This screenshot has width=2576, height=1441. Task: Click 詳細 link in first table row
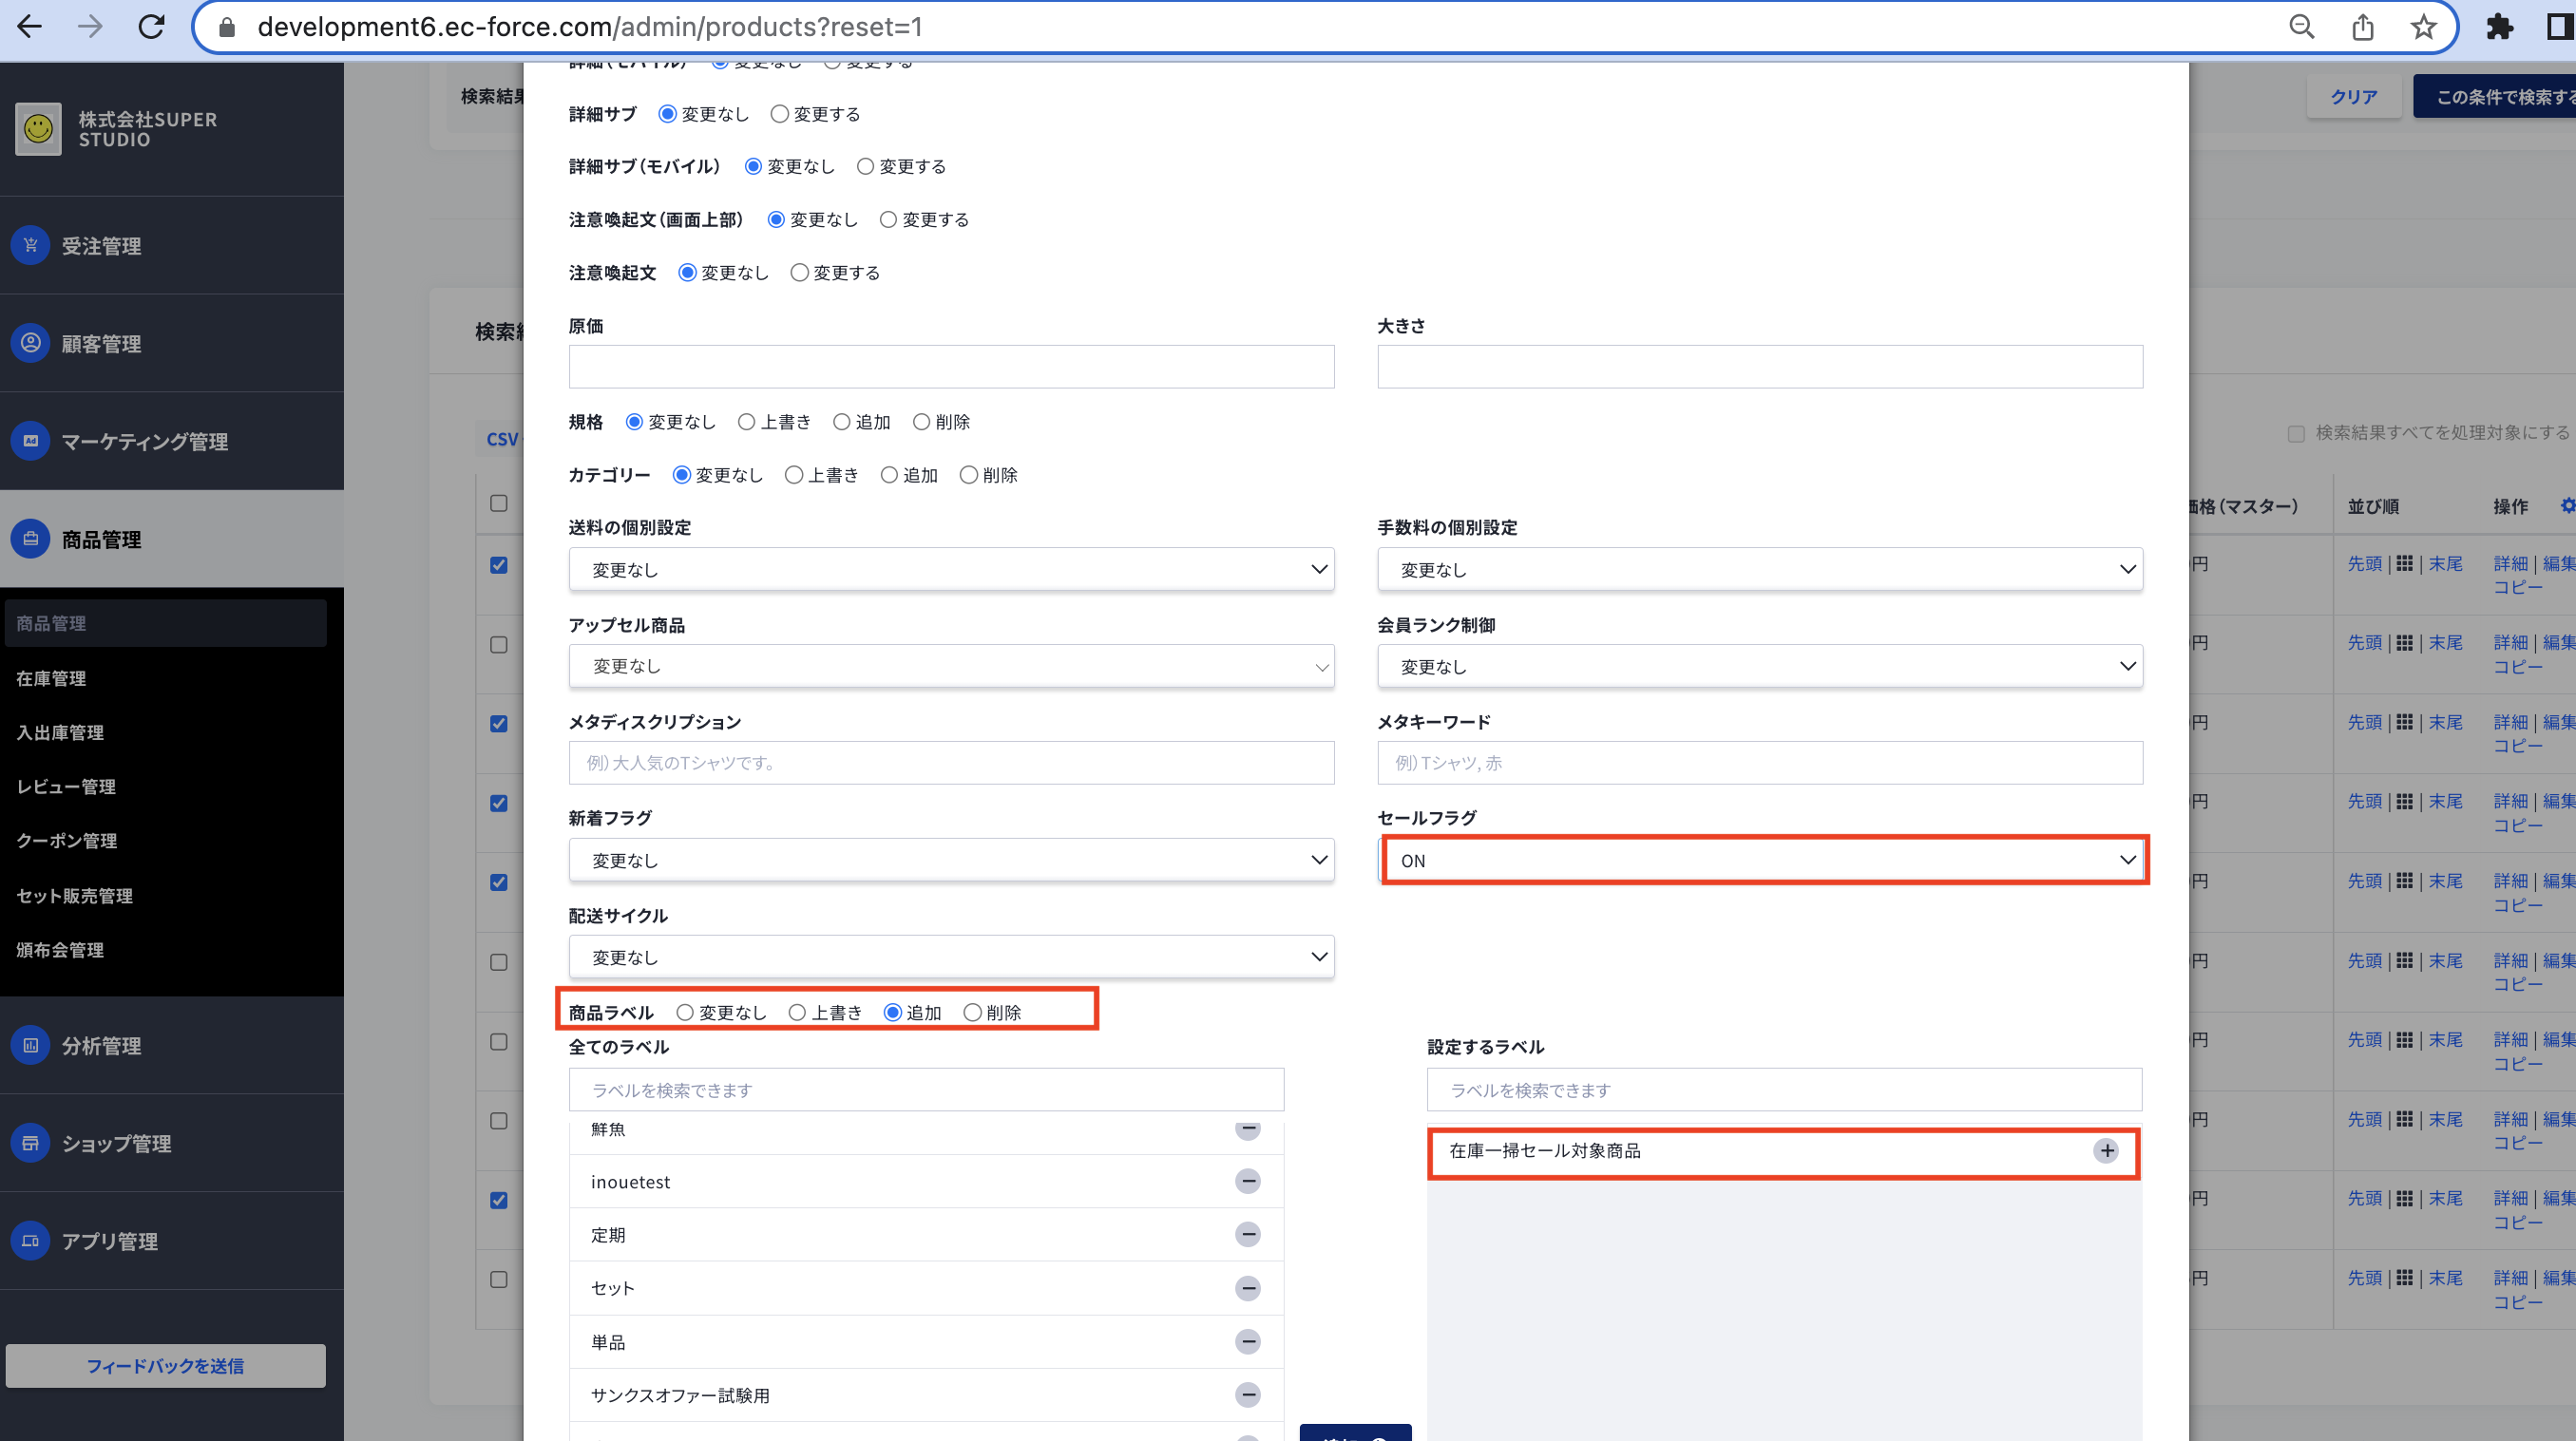click(x=2510, y=563)
